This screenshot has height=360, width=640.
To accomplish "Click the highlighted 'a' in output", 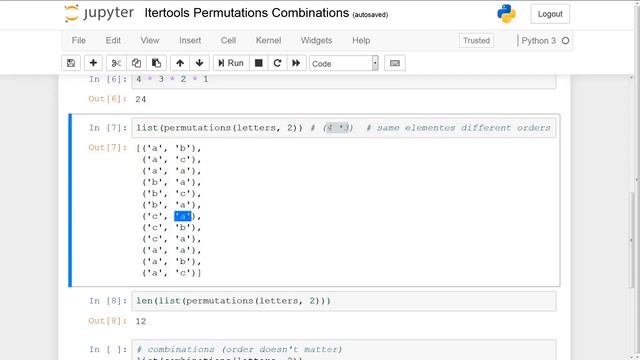I will (182, 216).
